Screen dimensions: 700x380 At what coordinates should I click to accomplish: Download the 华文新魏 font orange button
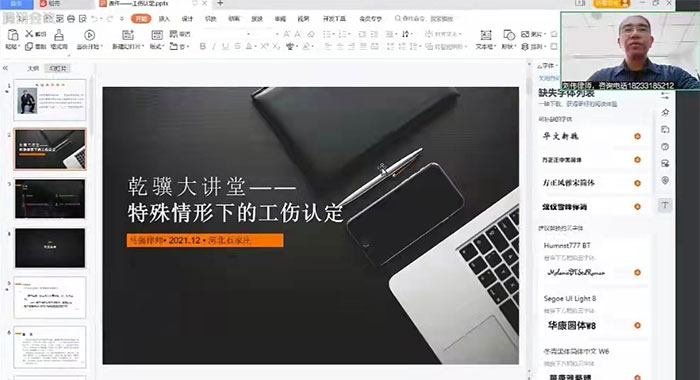[x=638, y=136]
